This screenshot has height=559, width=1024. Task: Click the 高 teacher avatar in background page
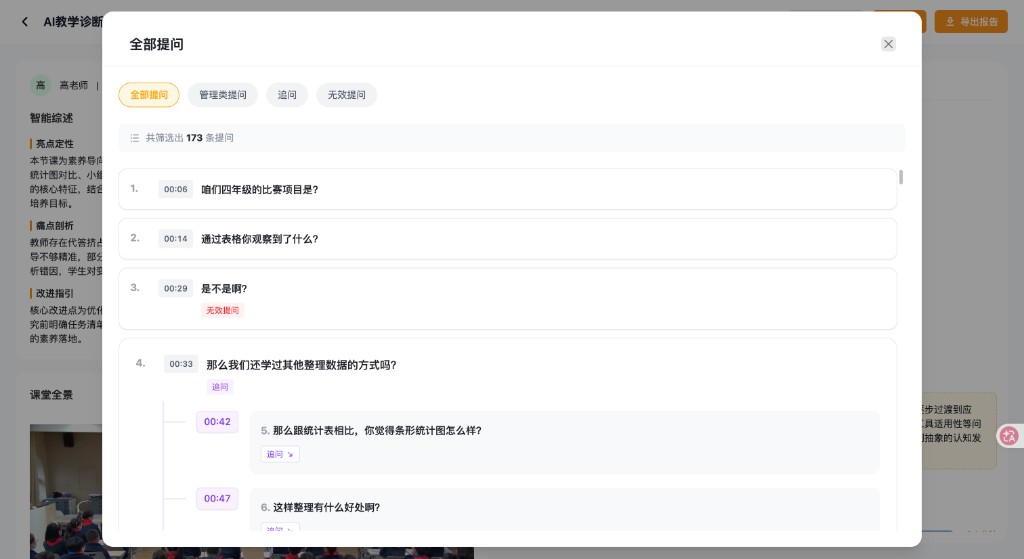pos(40,85)
